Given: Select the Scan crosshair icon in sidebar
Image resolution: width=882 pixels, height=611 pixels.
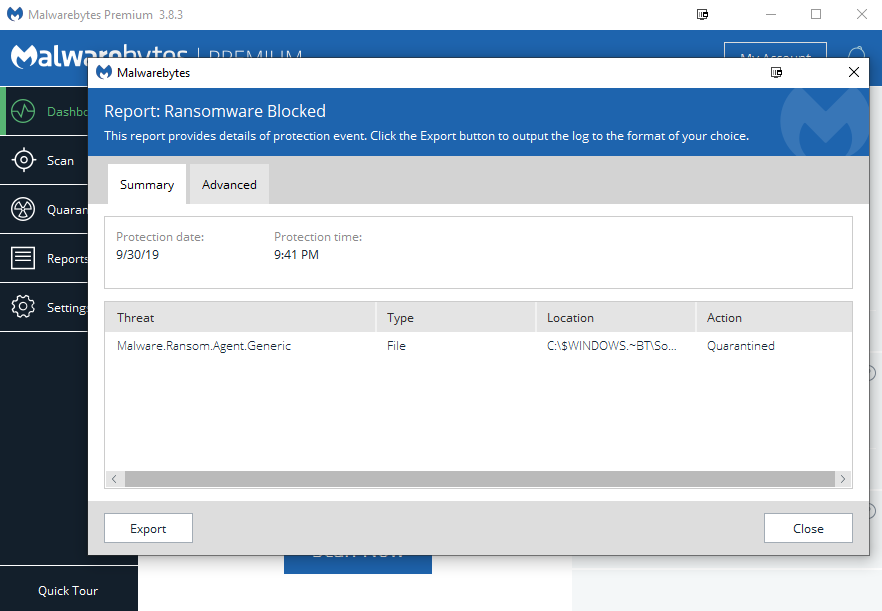Looking at the screenshot, I should pyautogui.click(x=23, y=160).
